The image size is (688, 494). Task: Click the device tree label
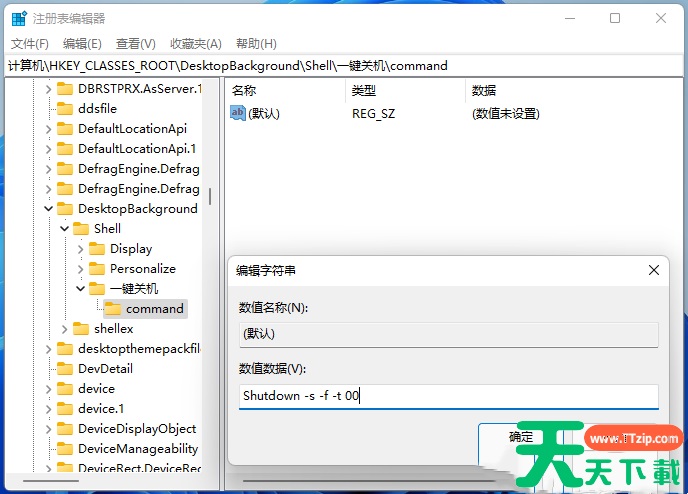pyautogui.click(x=97, y=389)
